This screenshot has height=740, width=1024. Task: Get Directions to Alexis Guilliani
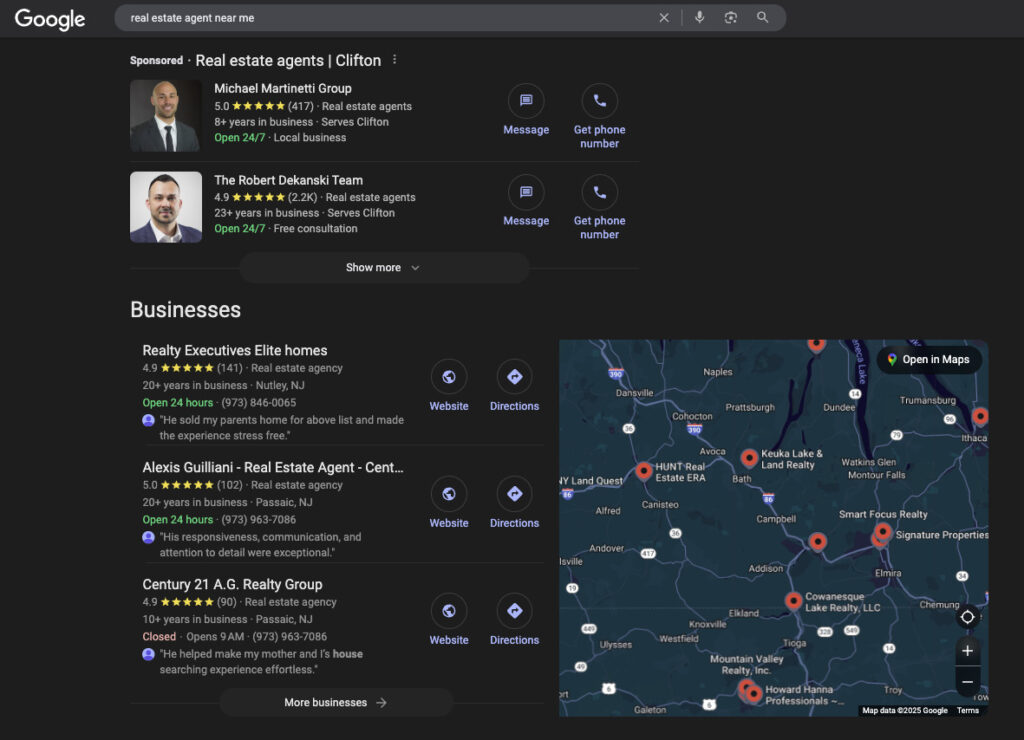point(515,502)
